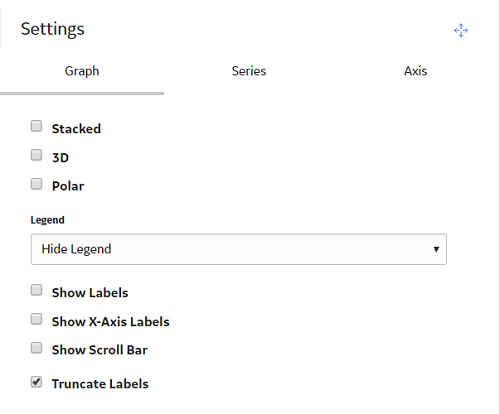This screenshot has width=500, height=414.
Task: Open the Hide Legend combo box
Action: click(239, 249)
